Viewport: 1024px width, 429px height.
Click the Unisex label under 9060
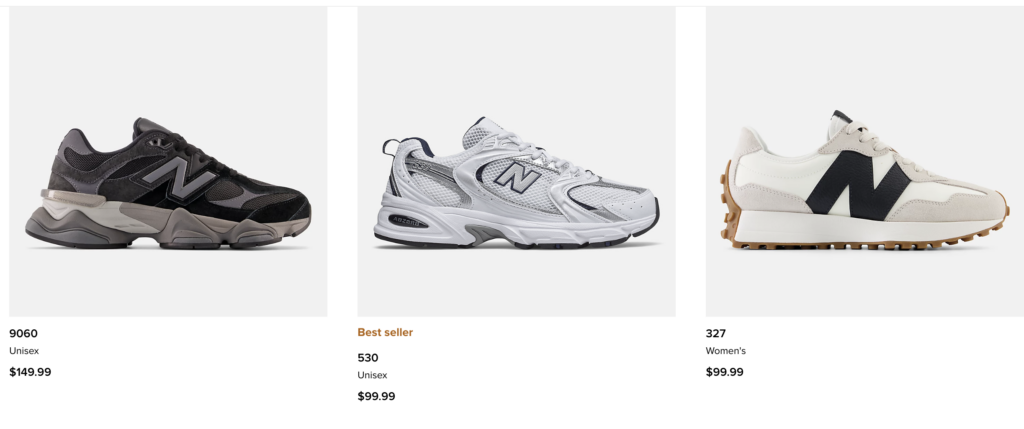tap(24, 351)
